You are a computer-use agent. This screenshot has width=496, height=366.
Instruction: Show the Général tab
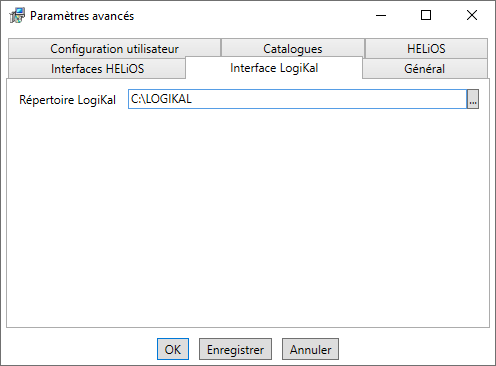(425, 69)
